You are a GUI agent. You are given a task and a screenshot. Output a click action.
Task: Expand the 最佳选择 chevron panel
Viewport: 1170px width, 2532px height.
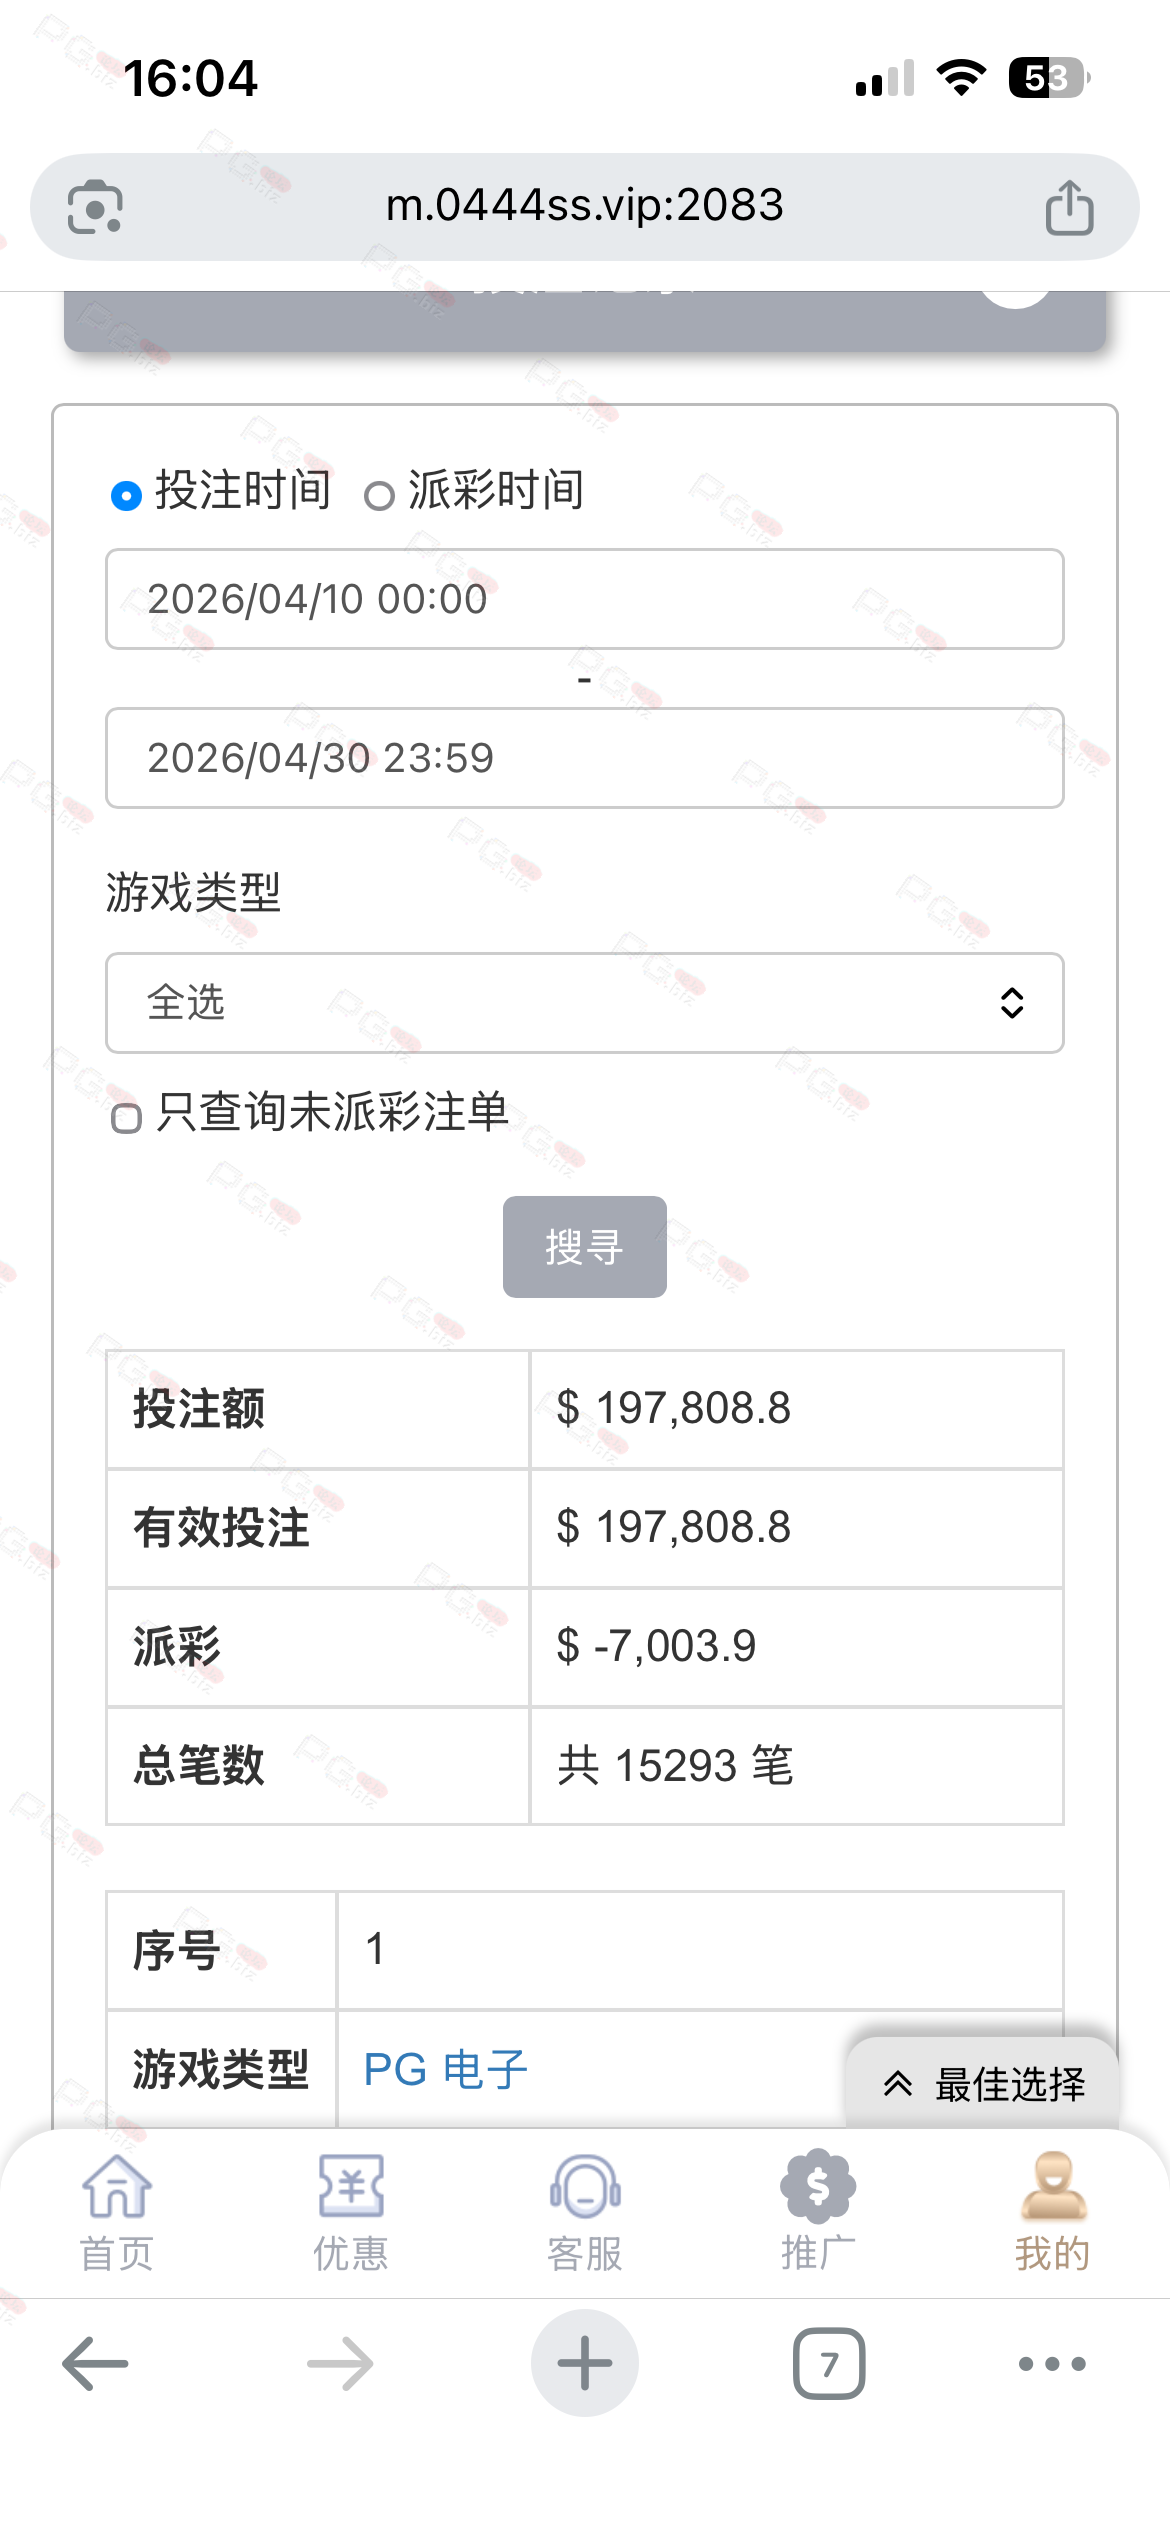pyautogui.click(x=983, y=2084)
